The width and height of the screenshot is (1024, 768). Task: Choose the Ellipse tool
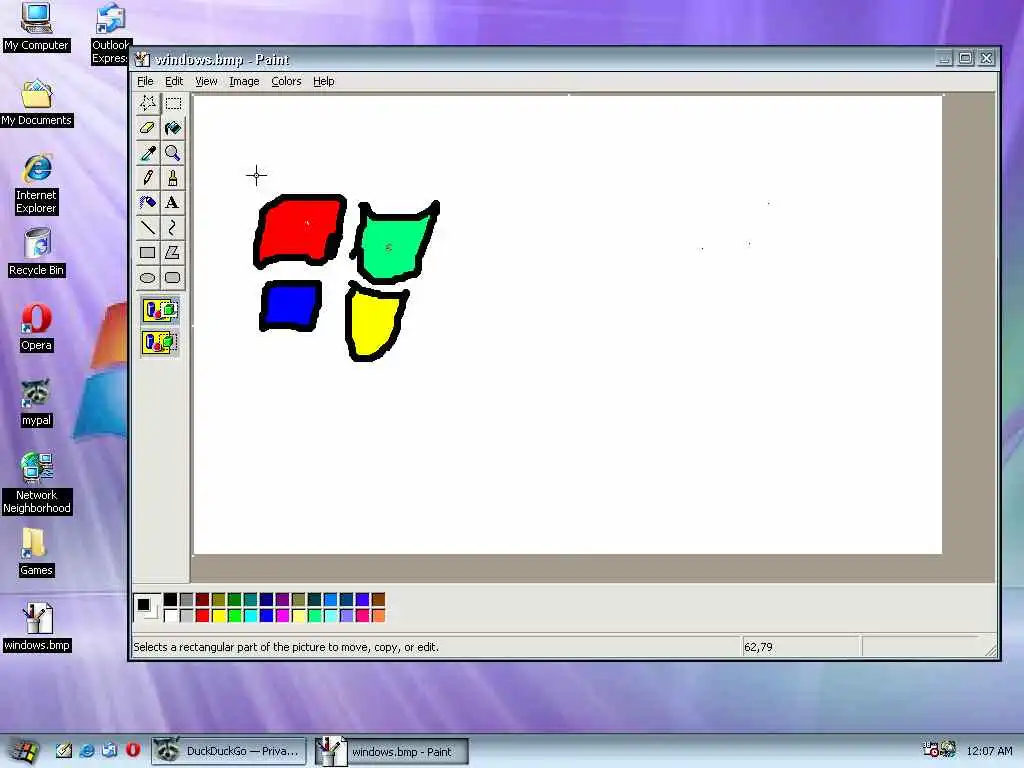click(x=148, y=278)
